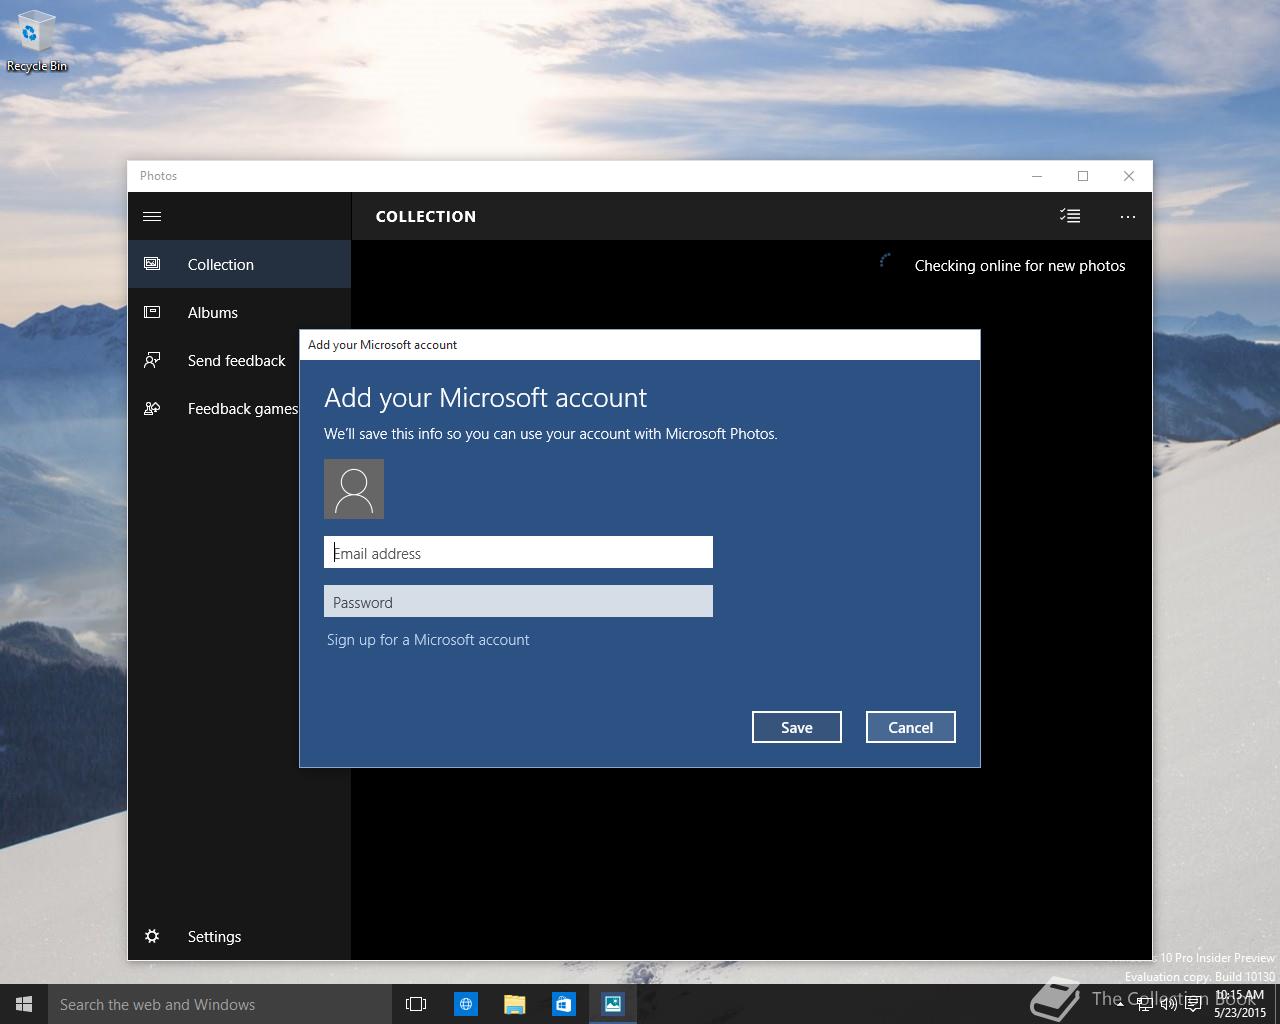Viewport: 1280px width, 1024px height.
Task: Open Sign up for a Microsoft account link
Action: coord(428,640)
